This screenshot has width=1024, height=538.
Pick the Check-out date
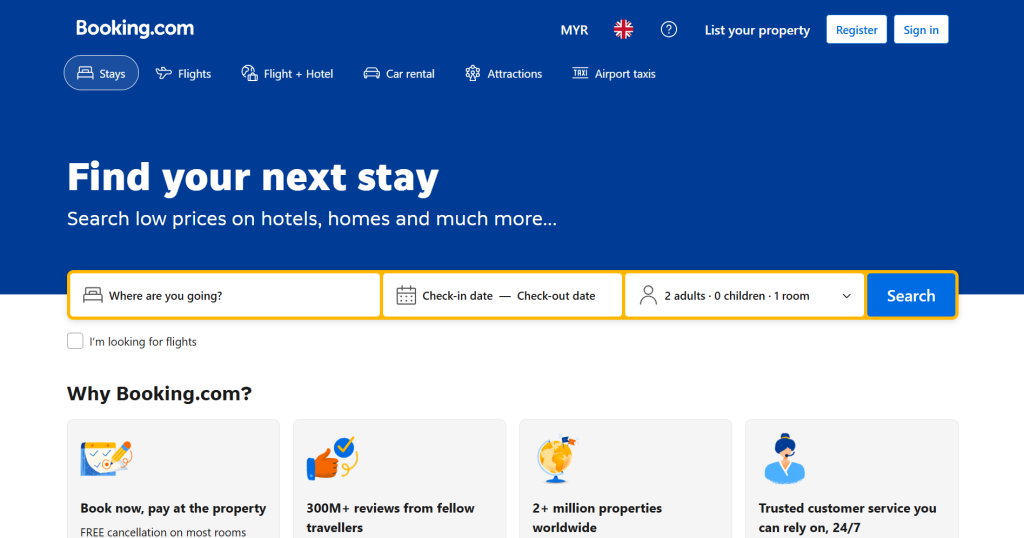(x=556, y=296)
